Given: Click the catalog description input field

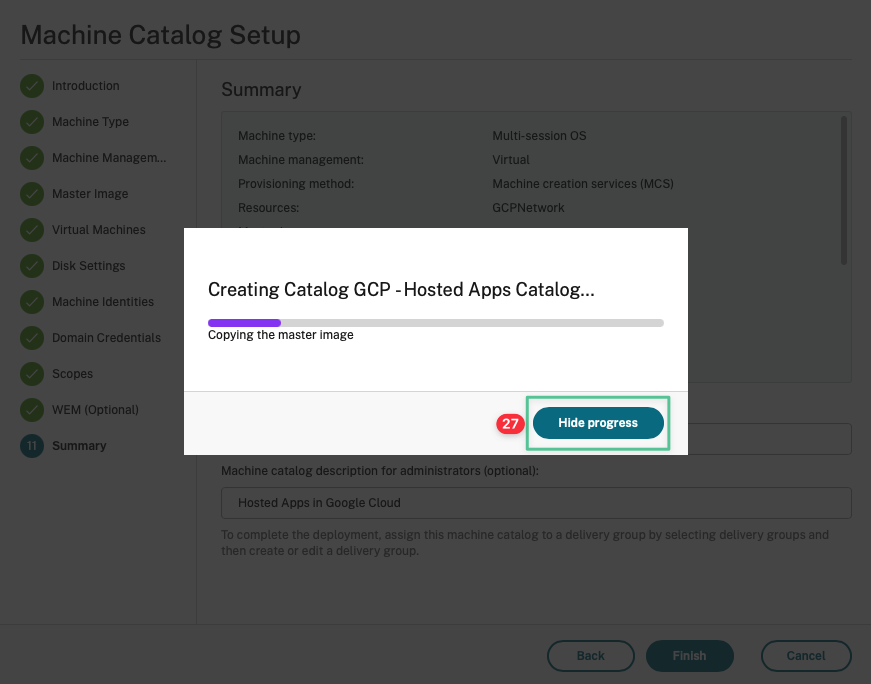Looking at the screenshot, I should click(x=535, y=502).
